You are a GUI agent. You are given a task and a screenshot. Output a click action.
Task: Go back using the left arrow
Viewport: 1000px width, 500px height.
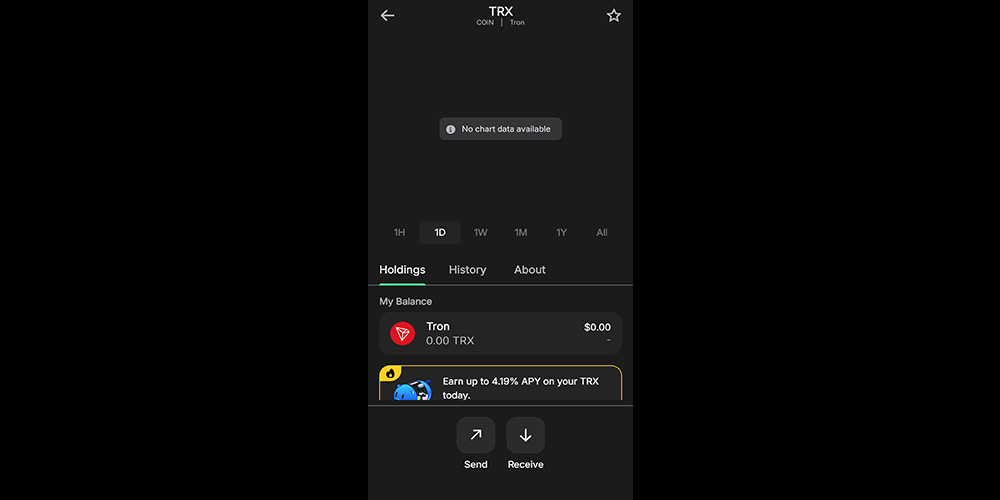tap(387, 15)
